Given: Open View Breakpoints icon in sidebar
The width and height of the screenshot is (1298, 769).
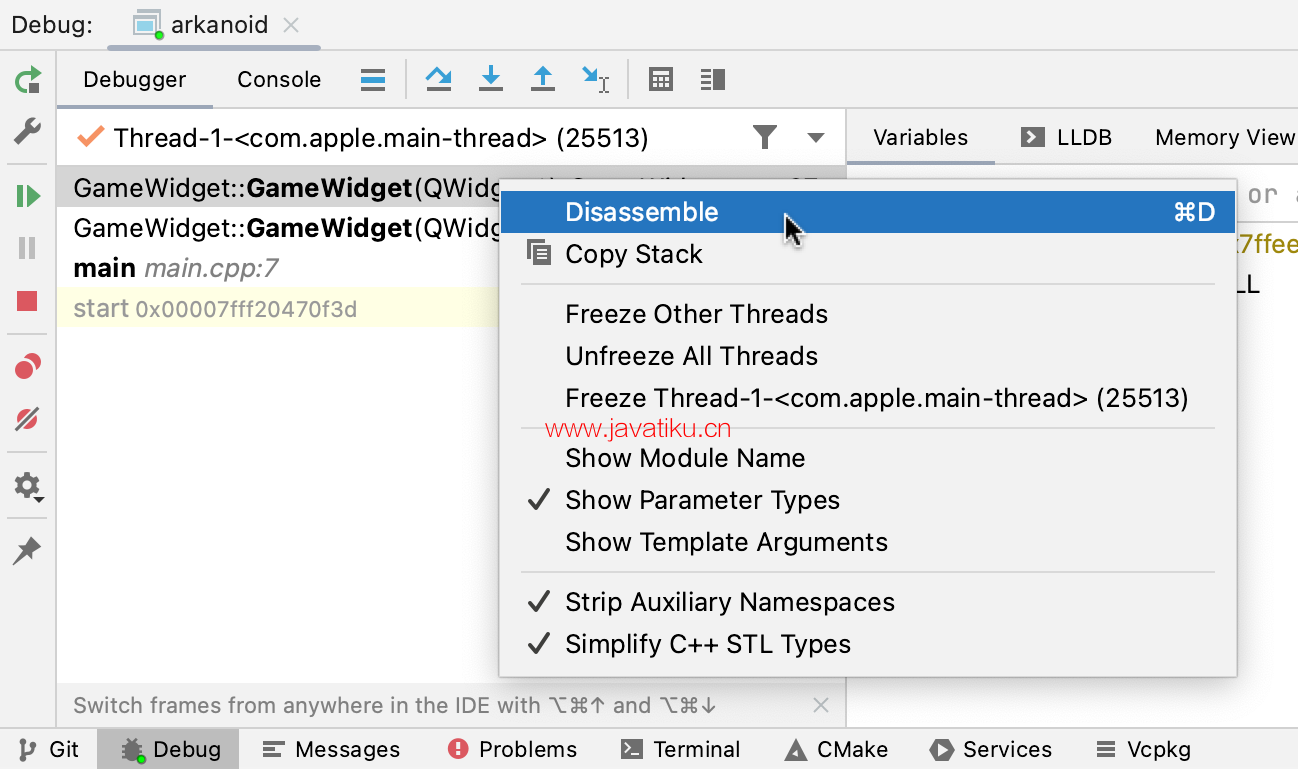Looking at the screenshot, I should click(27, 367).
